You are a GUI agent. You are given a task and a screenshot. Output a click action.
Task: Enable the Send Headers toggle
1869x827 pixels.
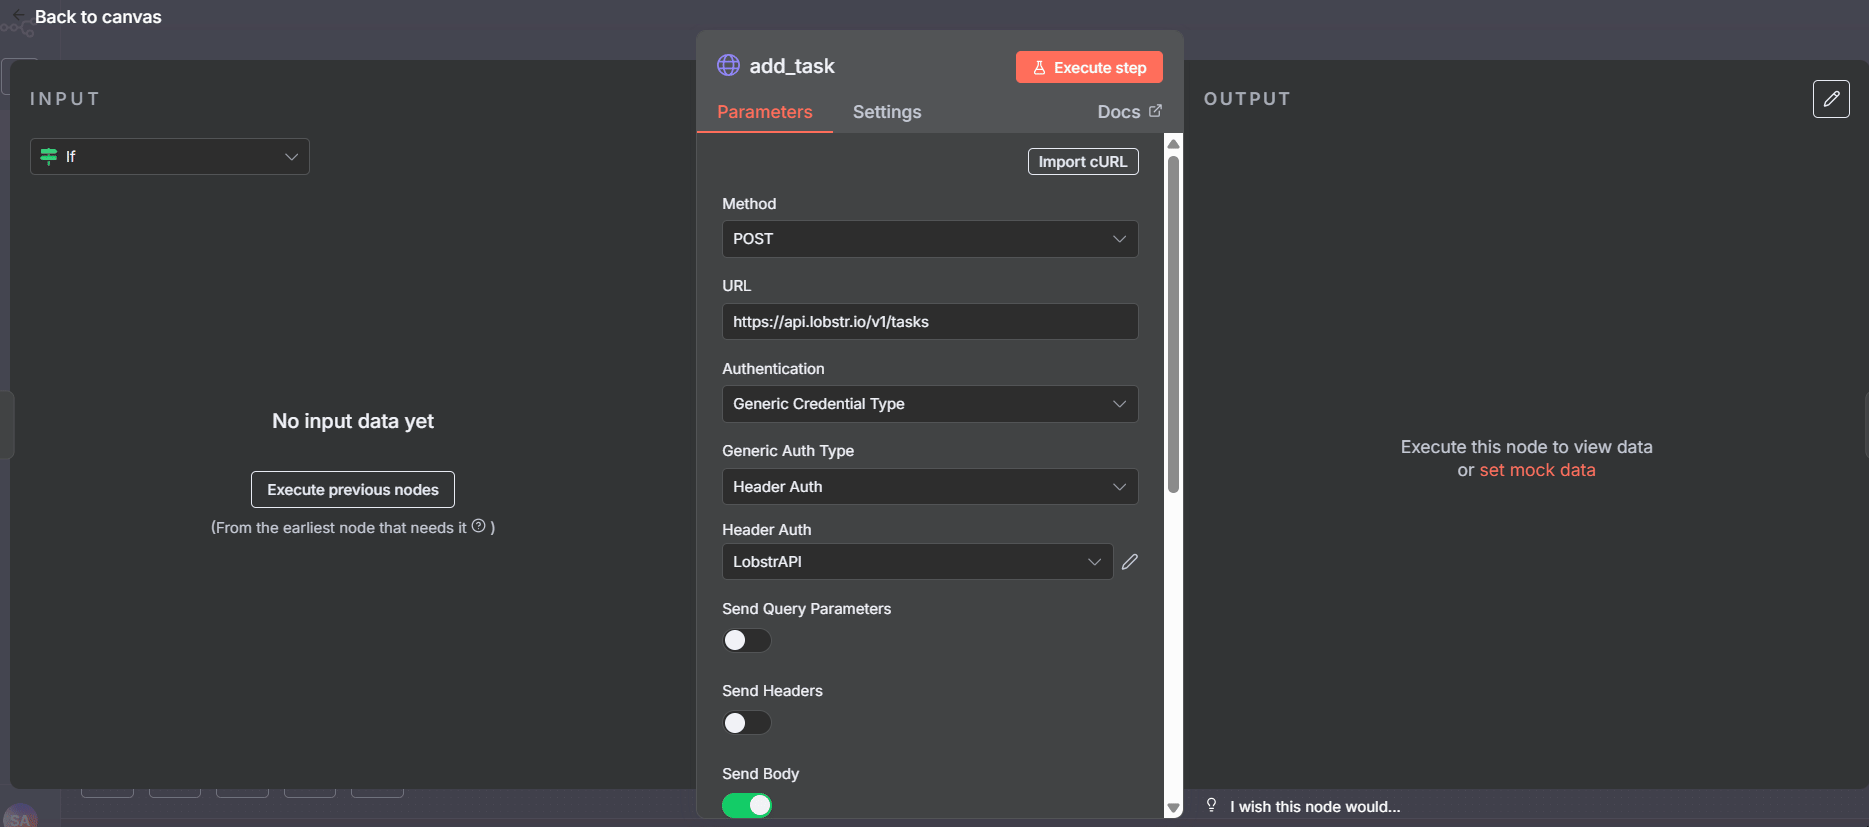click(747, 723)
